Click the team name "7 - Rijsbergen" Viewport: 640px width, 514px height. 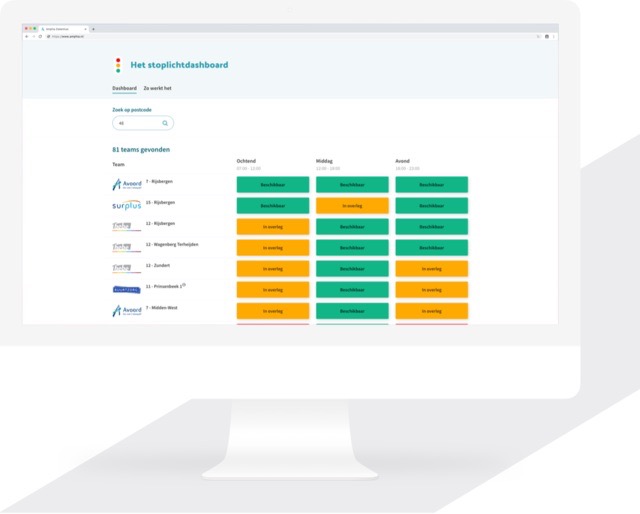tap(159, 181)
